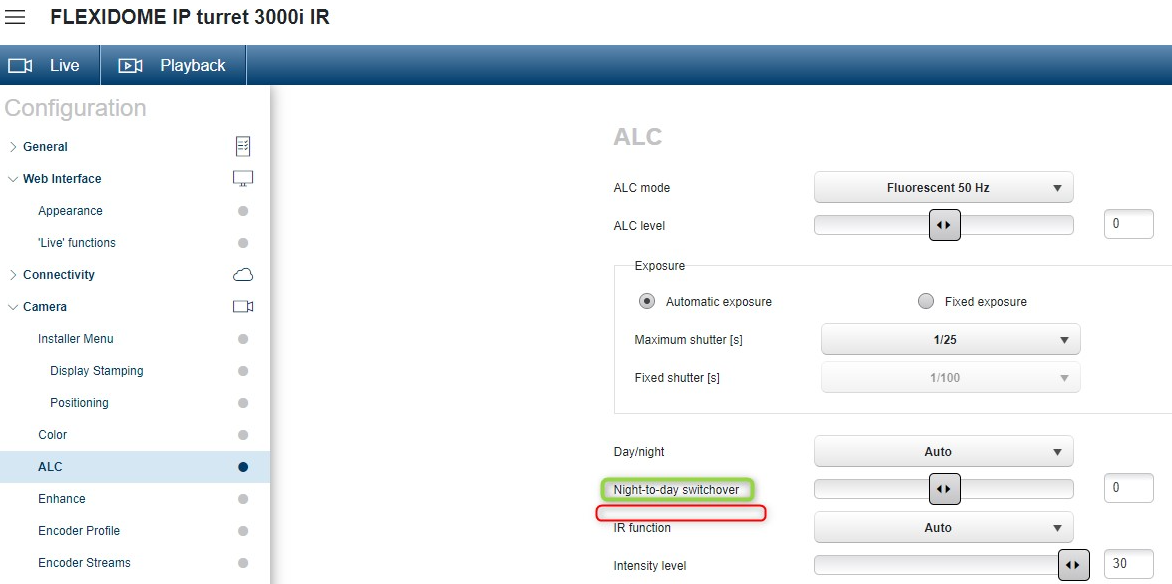Click the dot beside Appearance
1172x584 pixels.
tap(243, 211)
